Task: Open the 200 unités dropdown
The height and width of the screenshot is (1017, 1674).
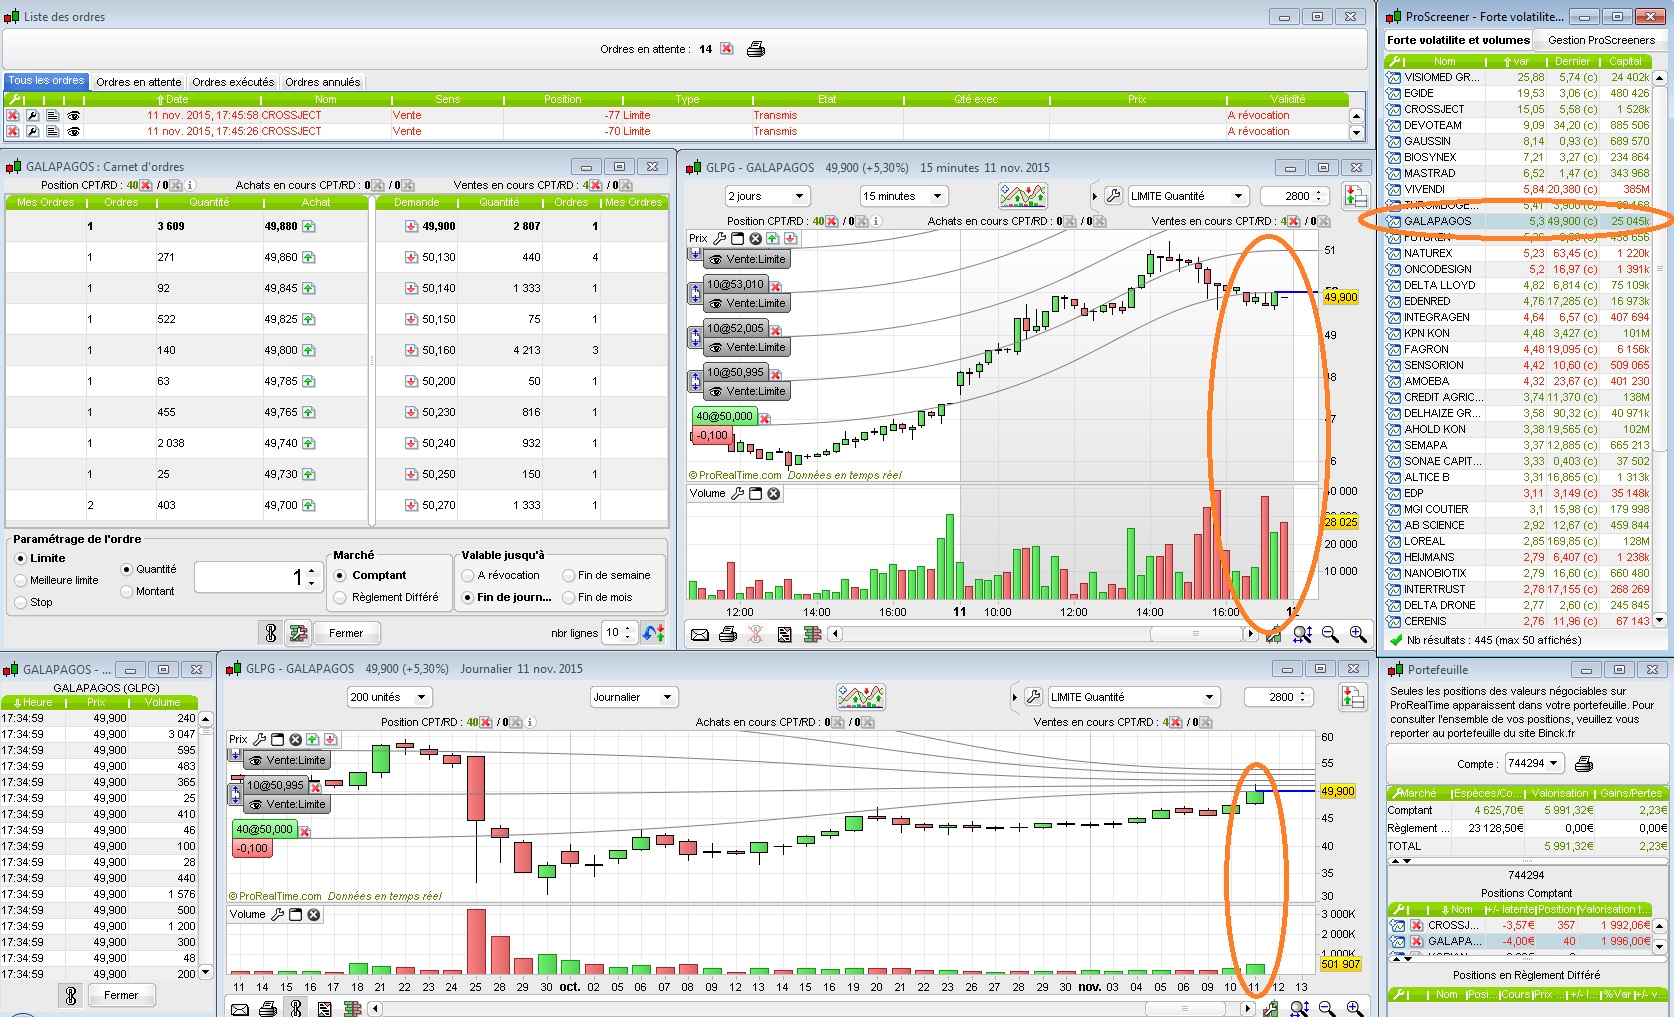Action: pyautogui.click(x=389, y=697)
